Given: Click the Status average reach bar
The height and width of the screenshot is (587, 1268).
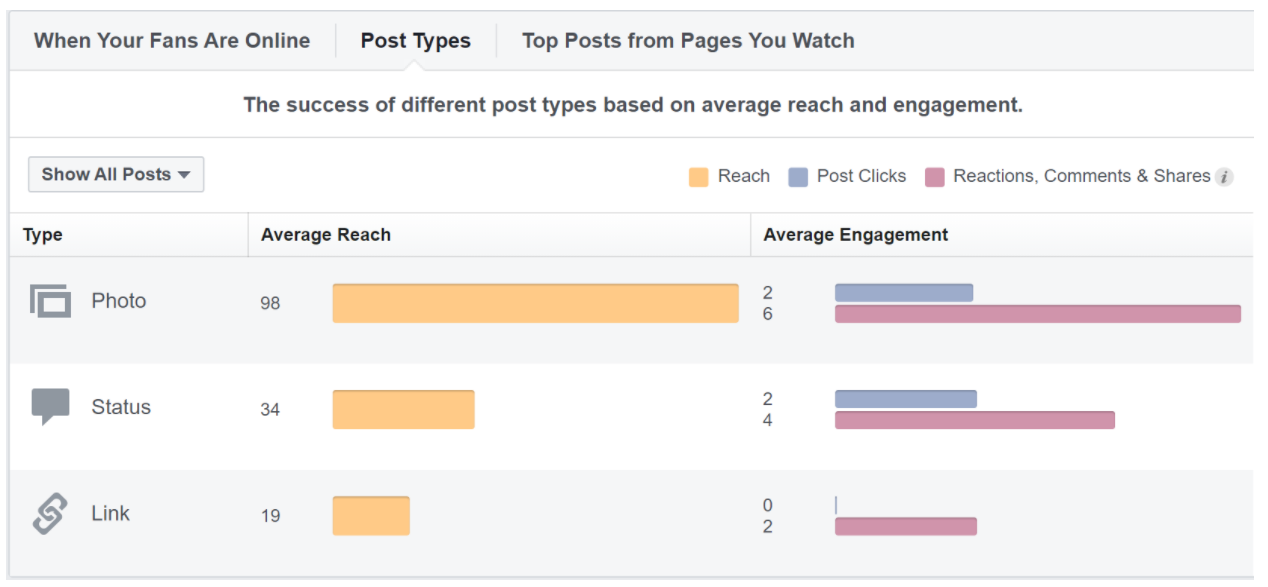Looking at the screenshot, I should click(x=403, y=409).
